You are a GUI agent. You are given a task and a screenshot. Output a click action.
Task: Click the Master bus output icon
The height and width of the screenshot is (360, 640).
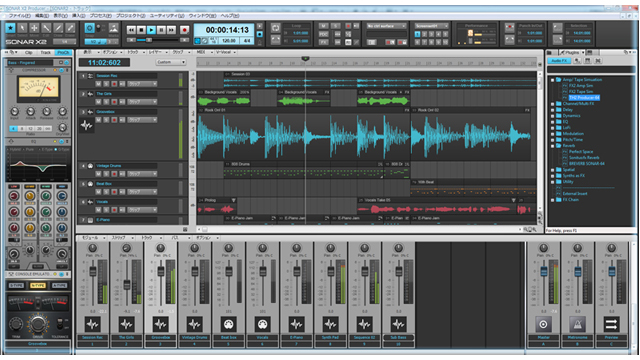pyautogui.click(x=543, y=324)
